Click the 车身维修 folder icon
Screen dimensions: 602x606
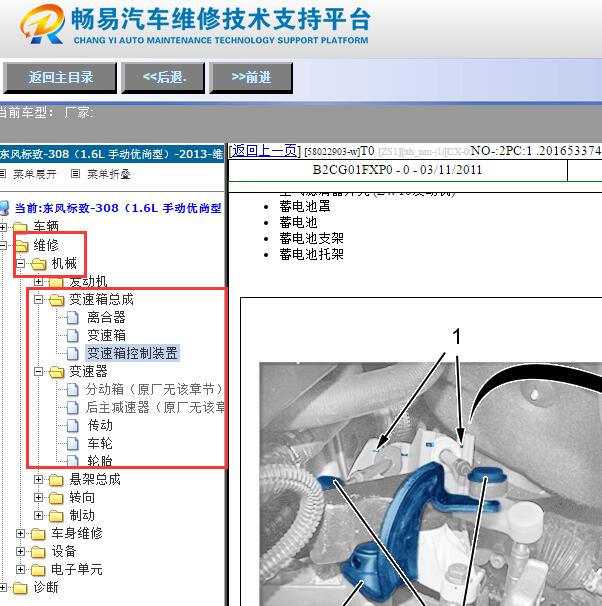(39, 534)
